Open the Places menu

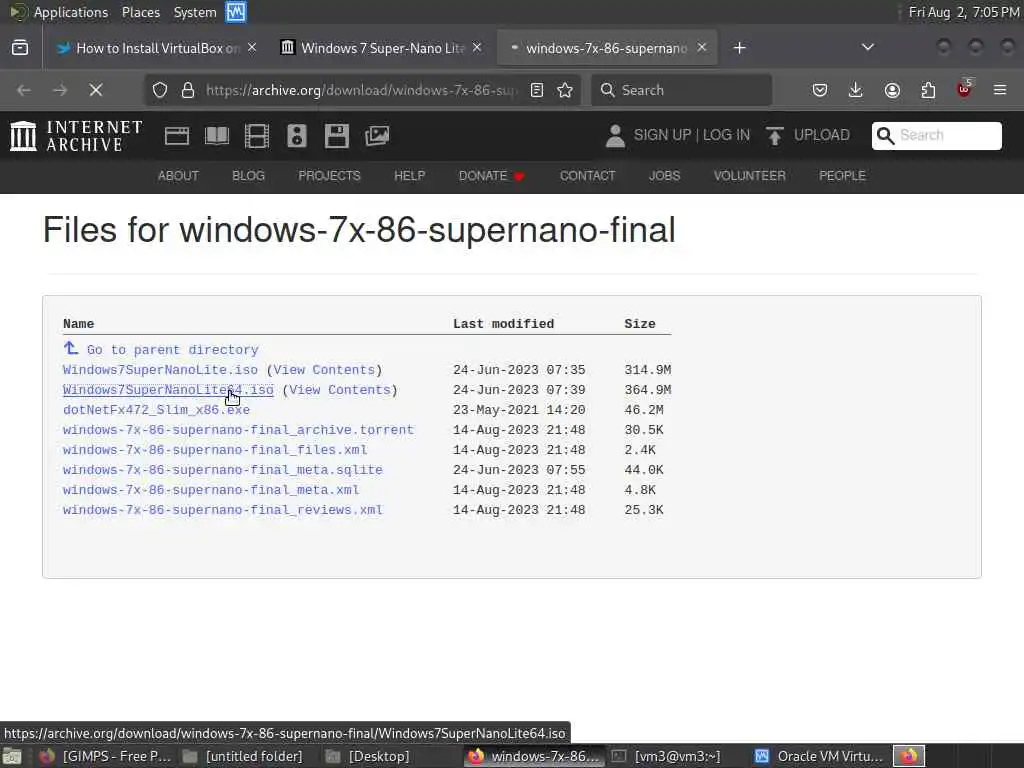pyautogui.click(x=140, y=12)
